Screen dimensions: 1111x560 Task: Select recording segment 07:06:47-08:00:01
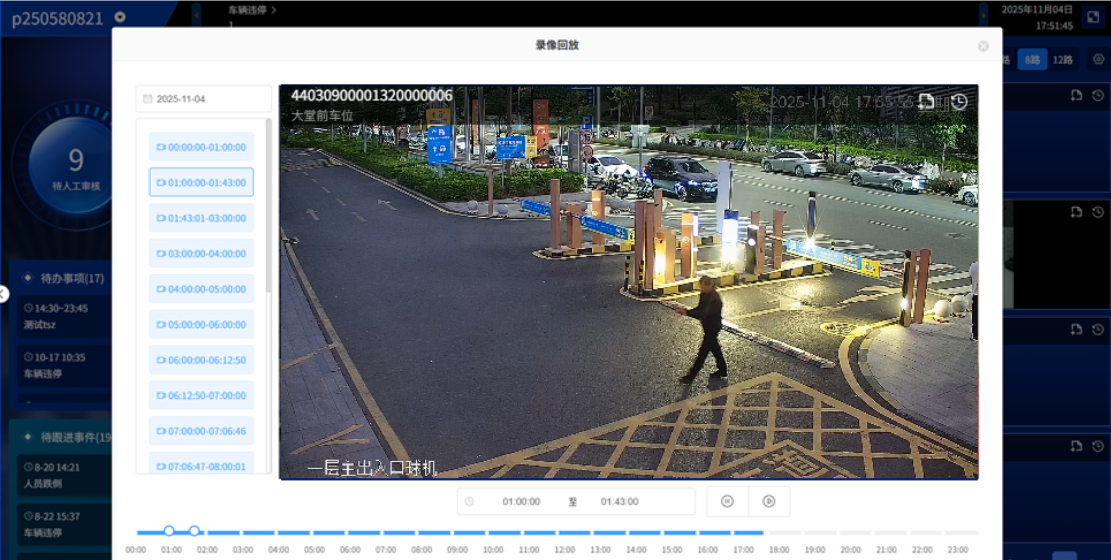201,464
